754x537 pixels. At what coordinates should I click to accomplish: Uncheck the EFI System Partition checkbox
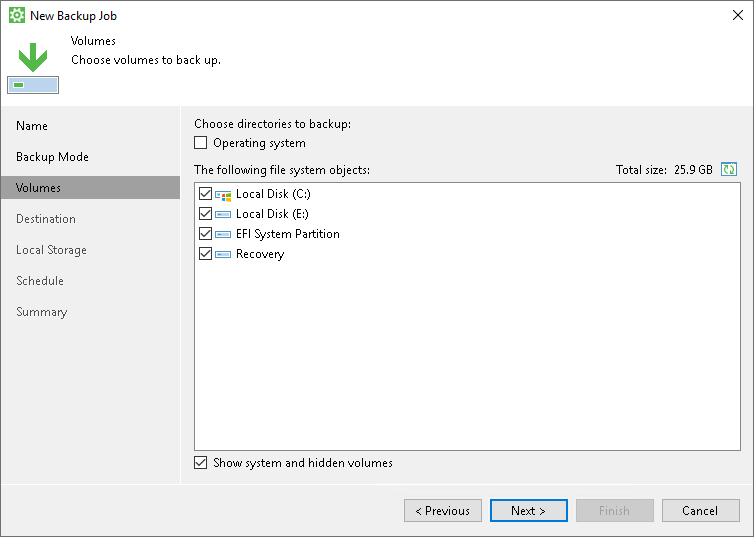(x=205, y=234)
